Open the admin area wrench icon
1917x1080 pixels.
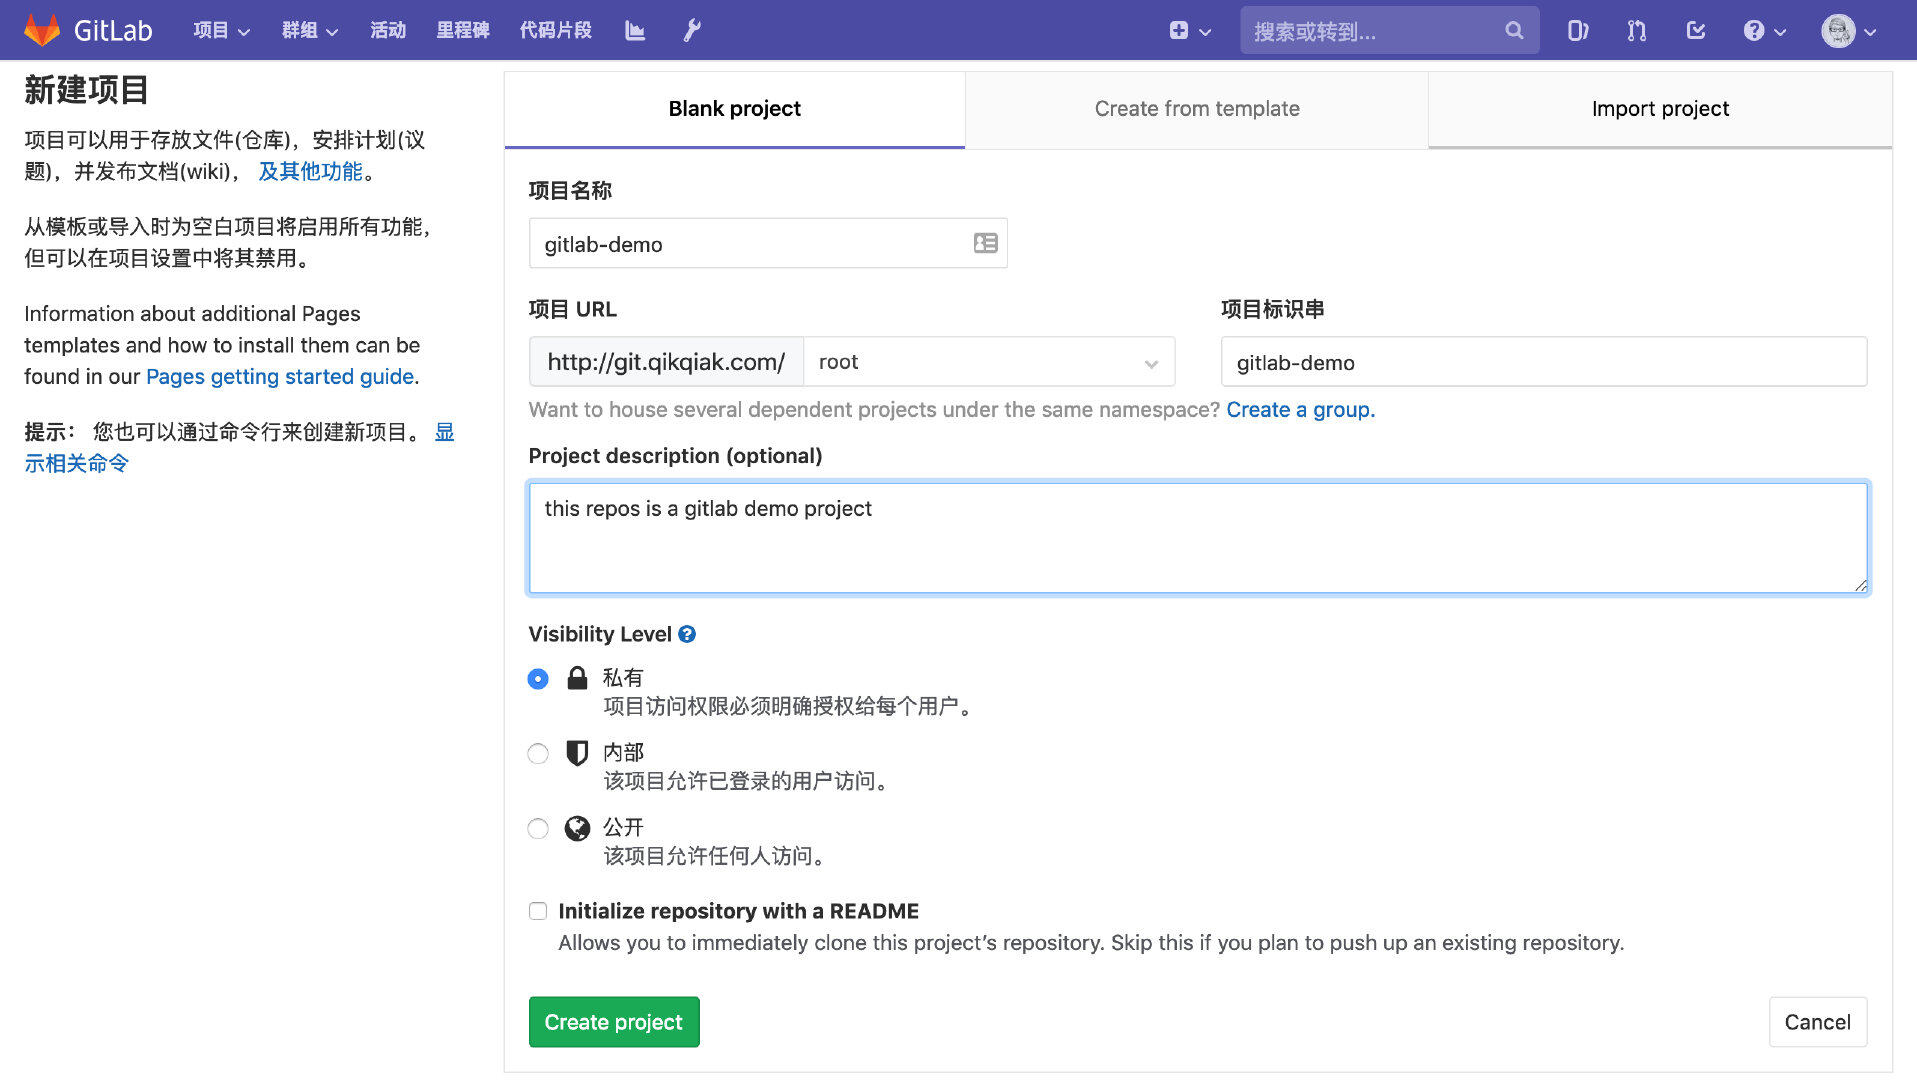(x=692, y=30)
